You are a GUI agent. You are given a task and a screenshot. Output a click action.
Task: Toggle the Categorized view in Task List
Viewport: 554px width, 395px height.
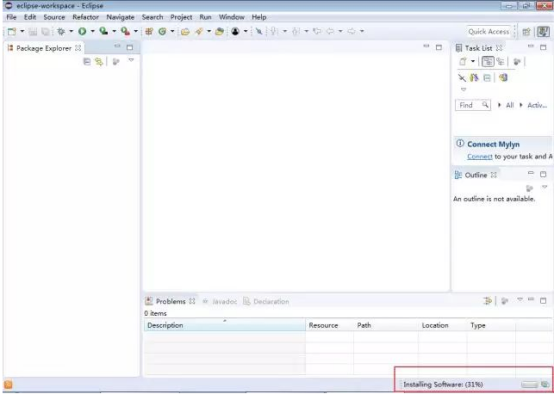pos(488,61)
